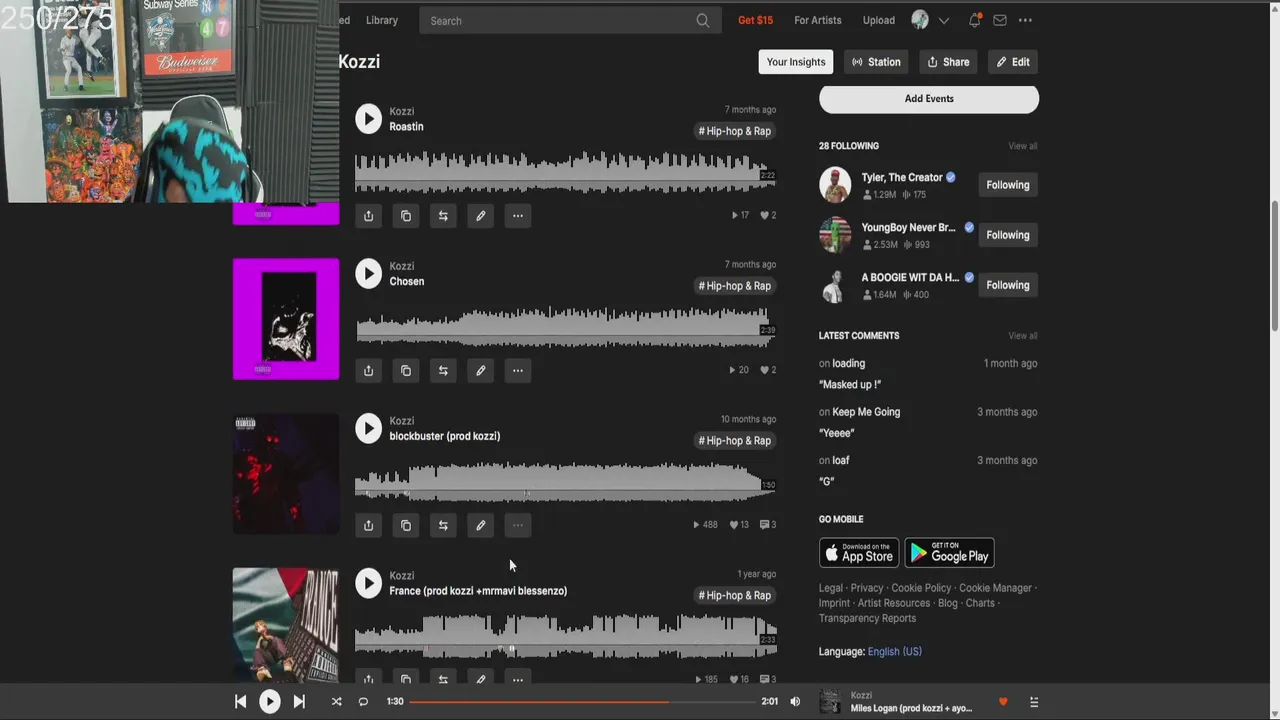Copy link of Roastin track

(x=405, y=216)
